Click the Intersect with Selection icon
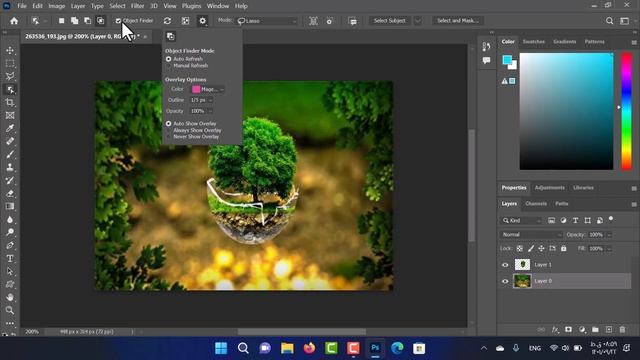The height and width of the screenshot is (360, 640). point(100,21)
